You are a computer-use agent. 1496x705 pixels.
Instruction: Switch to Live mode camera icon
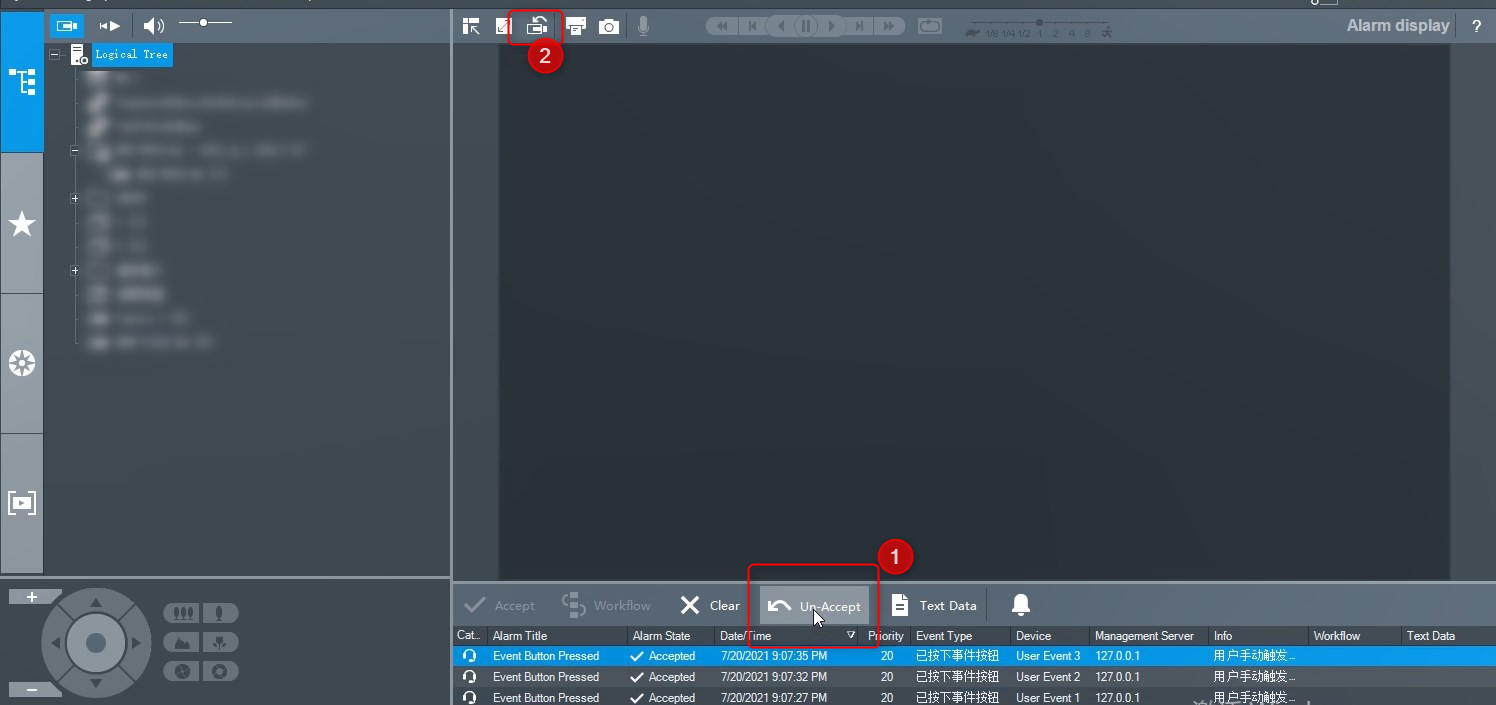click(67, 25)
